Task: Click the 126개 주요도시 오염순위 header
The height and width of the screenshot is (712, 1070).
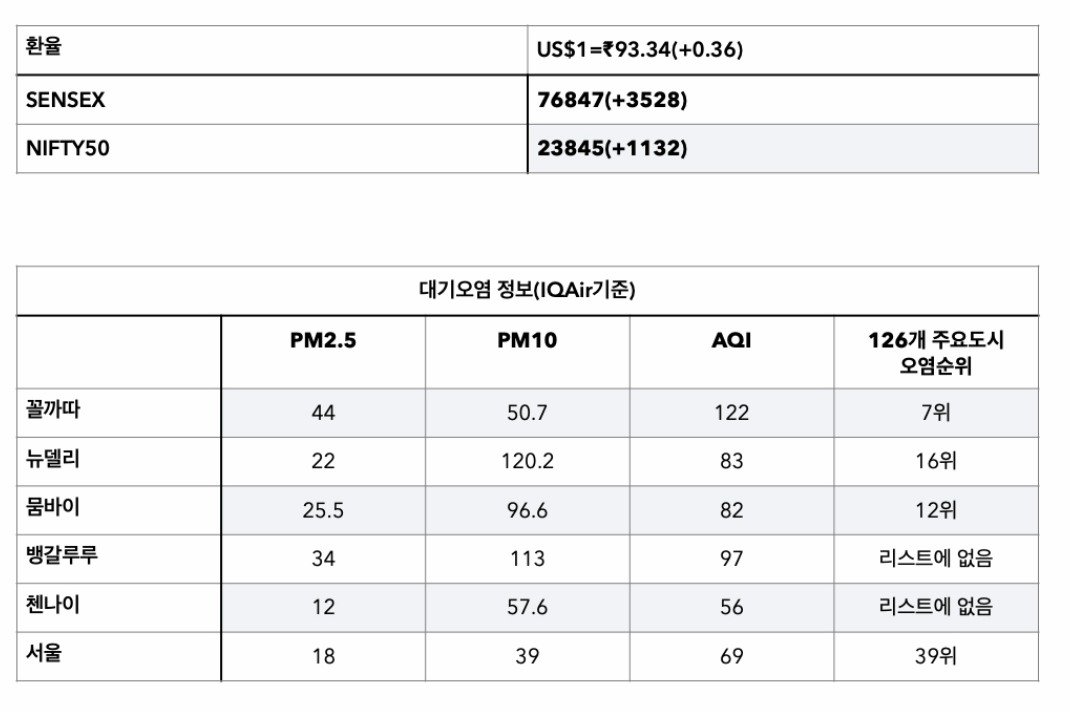Action: click(x=936, y=352)
